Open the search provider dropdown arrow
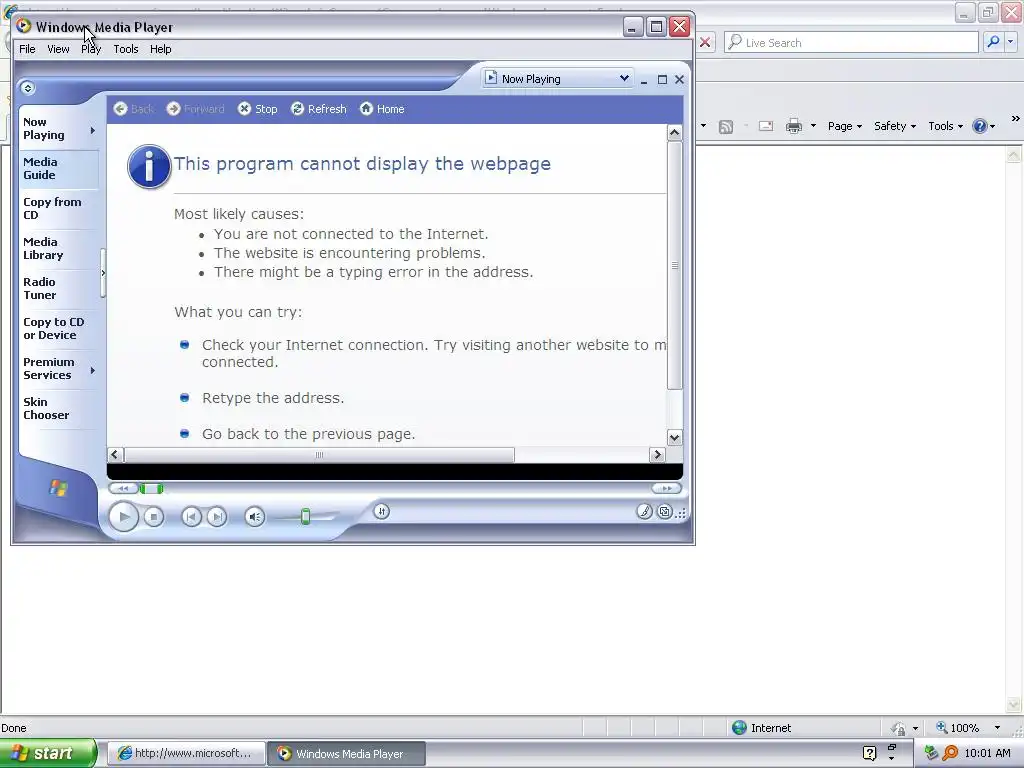This screenshot has height=768, width=1024. (x=1011, y=42)
